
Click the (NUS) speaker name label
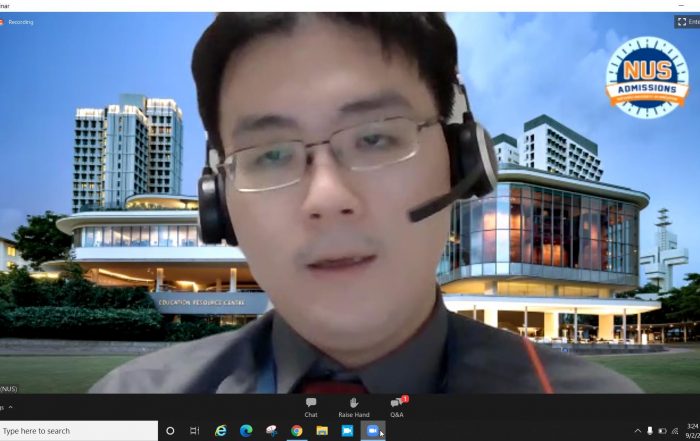[x=8, y=389]
